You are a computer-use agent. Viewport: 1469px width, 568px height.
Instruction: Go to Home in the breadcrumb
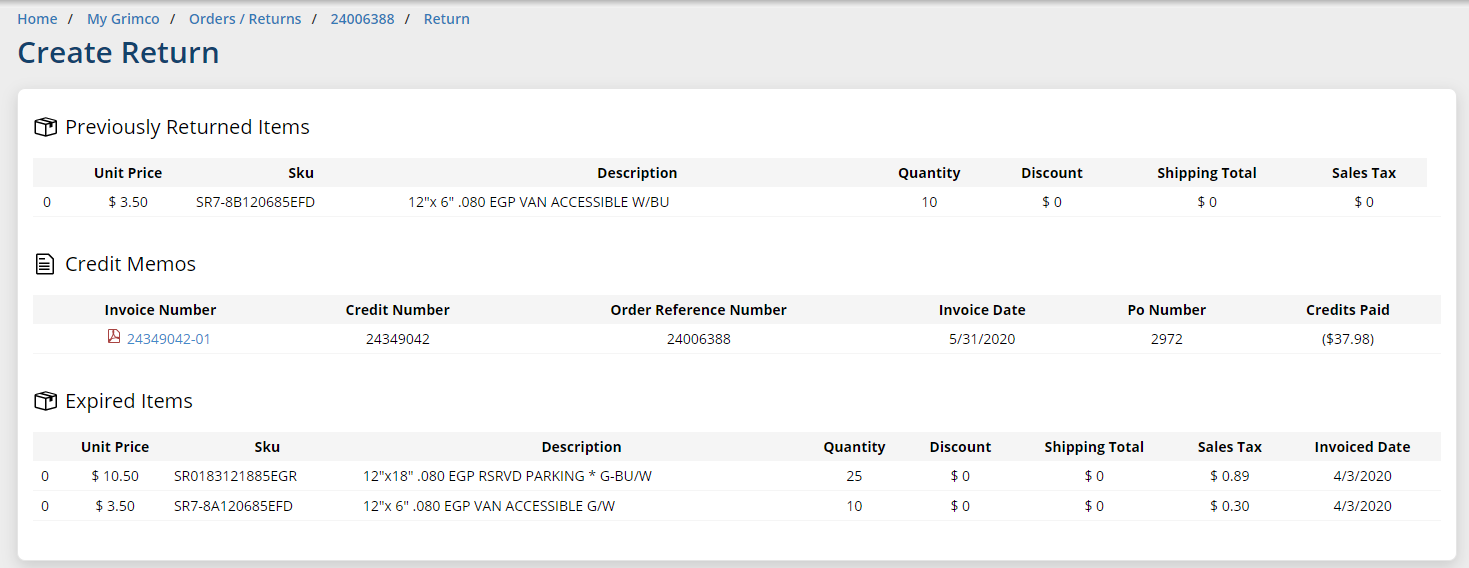tap(37, 19)
